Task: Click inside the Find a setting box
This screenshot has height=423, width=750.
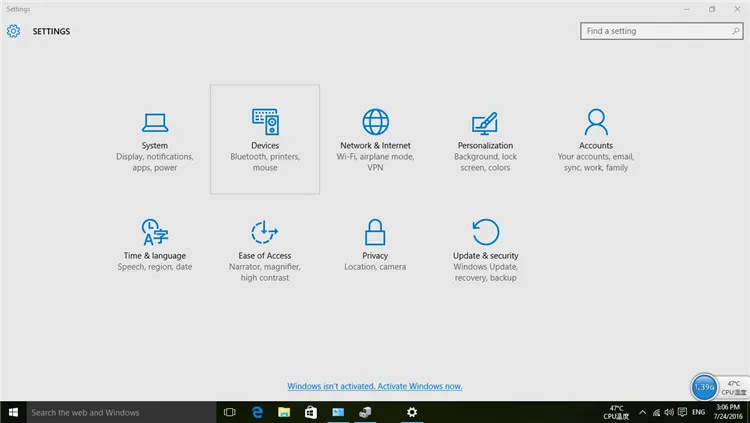Action: [662, 31]
